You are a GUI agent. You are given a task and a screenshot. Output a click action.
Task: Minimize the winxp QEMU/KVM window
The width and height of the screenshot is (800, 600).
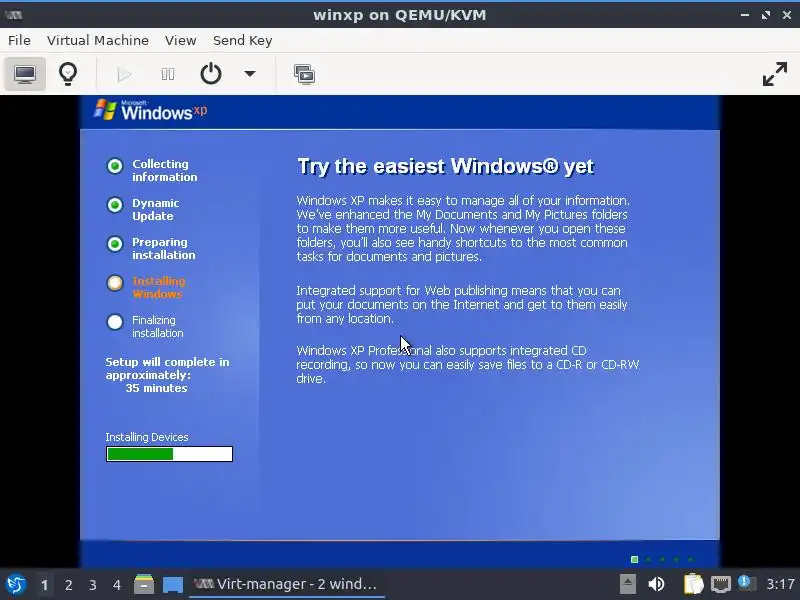tap(745, 15)
